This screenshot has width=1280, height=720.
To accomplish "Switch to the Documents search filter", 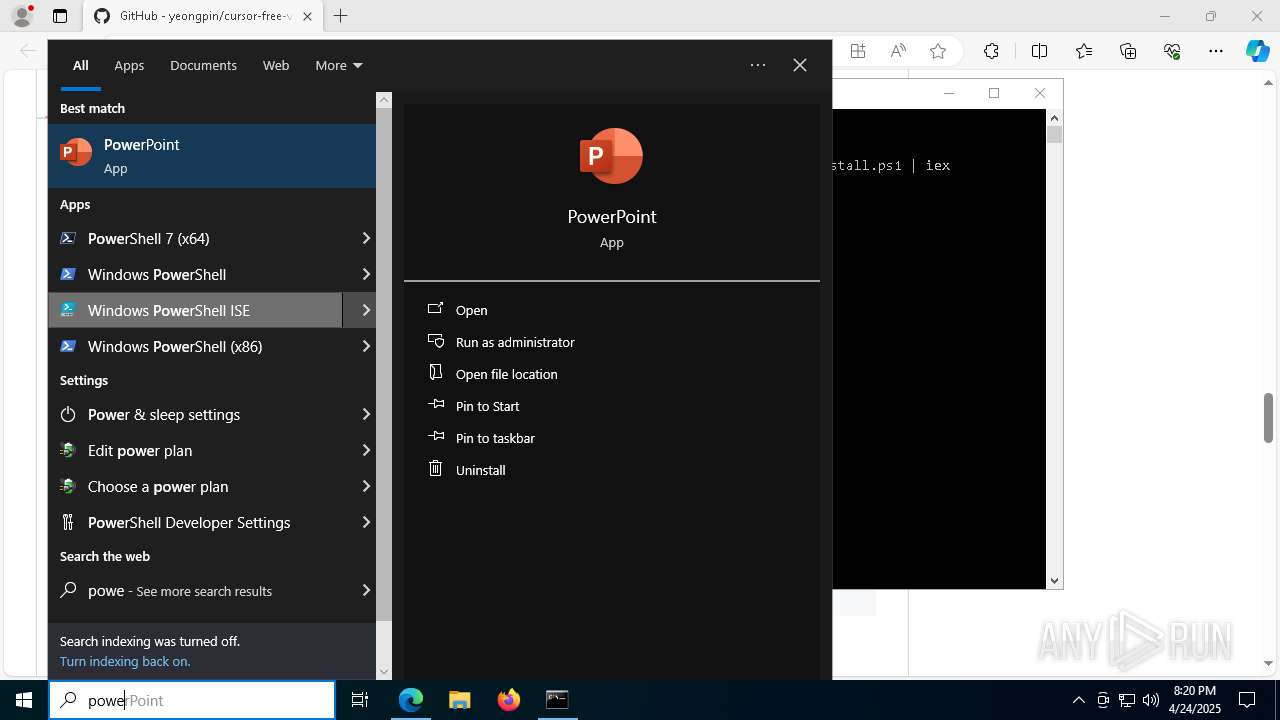I will (203, 65).
